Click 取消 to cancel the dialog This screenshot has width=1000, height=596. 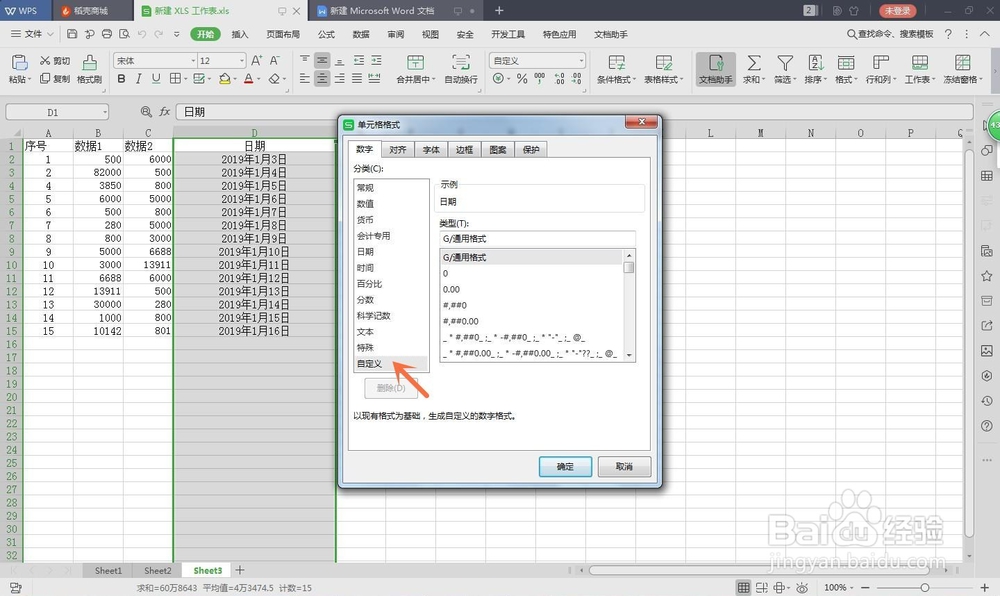624,467
